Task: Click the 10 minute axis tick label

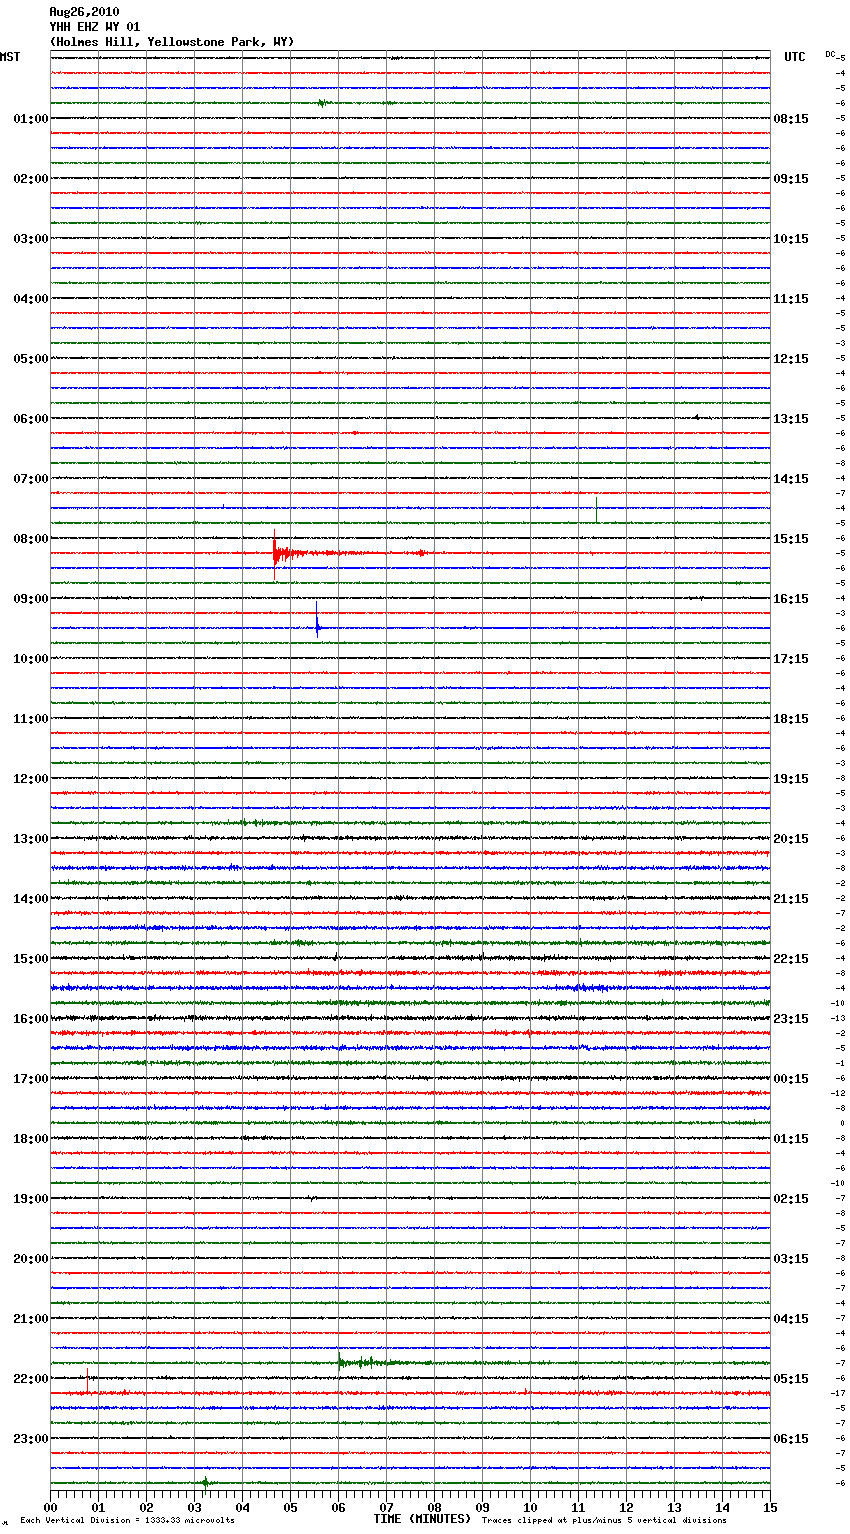Action: (x=530, y=1507)
